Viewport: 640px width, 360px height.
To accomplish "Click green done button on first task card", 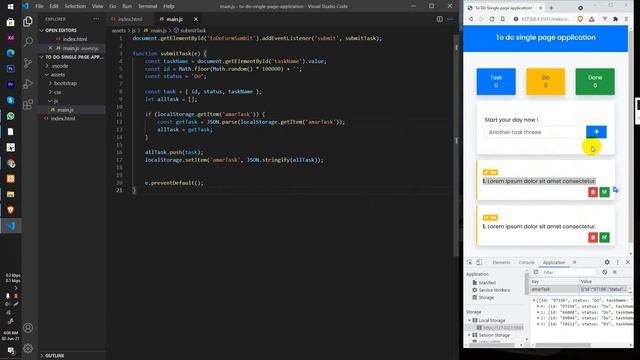I will coord(604,192).
